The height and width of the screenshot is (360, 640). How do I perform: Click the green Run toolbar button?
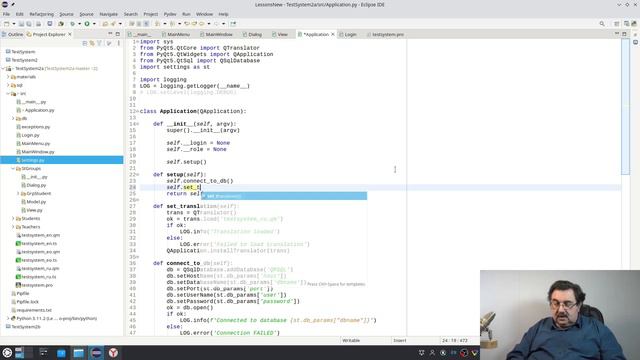pos(87,24)
